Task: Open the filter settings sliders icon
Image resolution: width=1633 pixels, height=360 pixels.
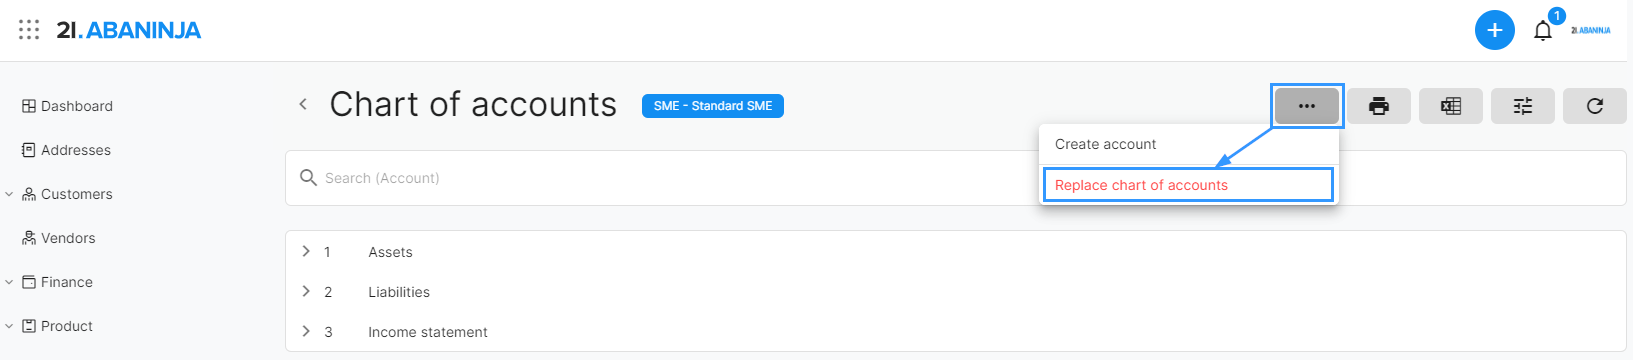Action: point(1523,106)
